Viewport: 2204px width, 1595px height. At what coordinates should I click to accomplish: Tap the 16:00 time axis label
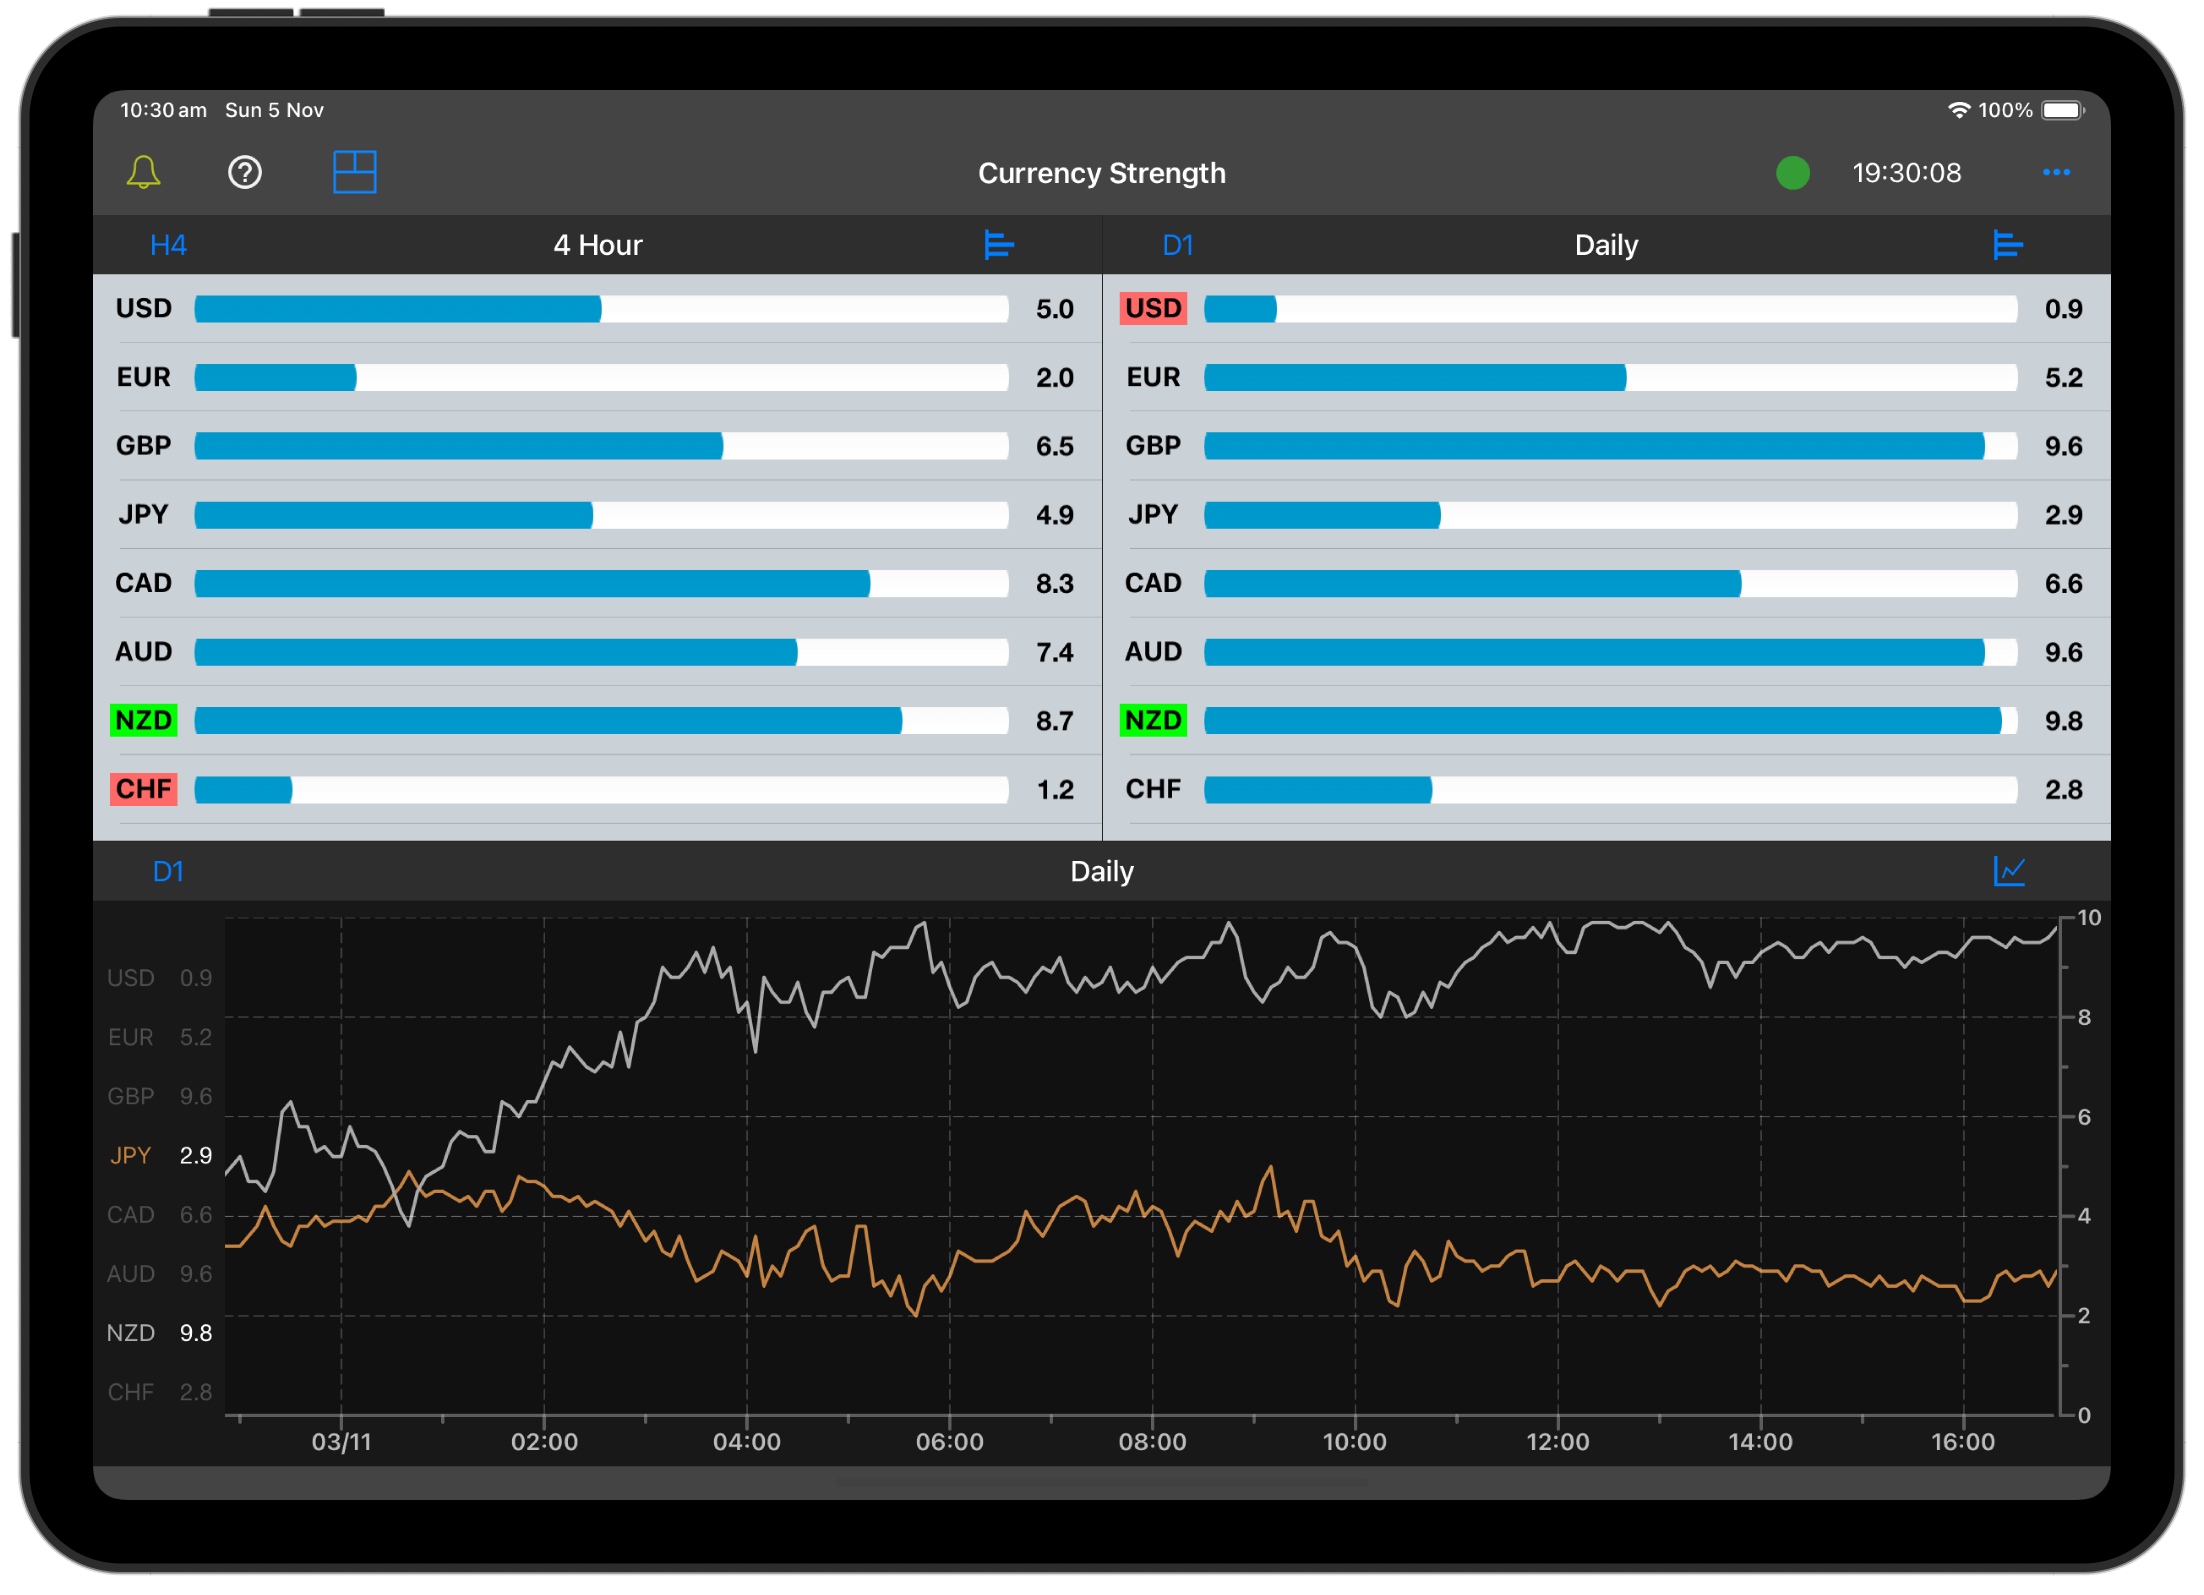pos(1962,1441)
